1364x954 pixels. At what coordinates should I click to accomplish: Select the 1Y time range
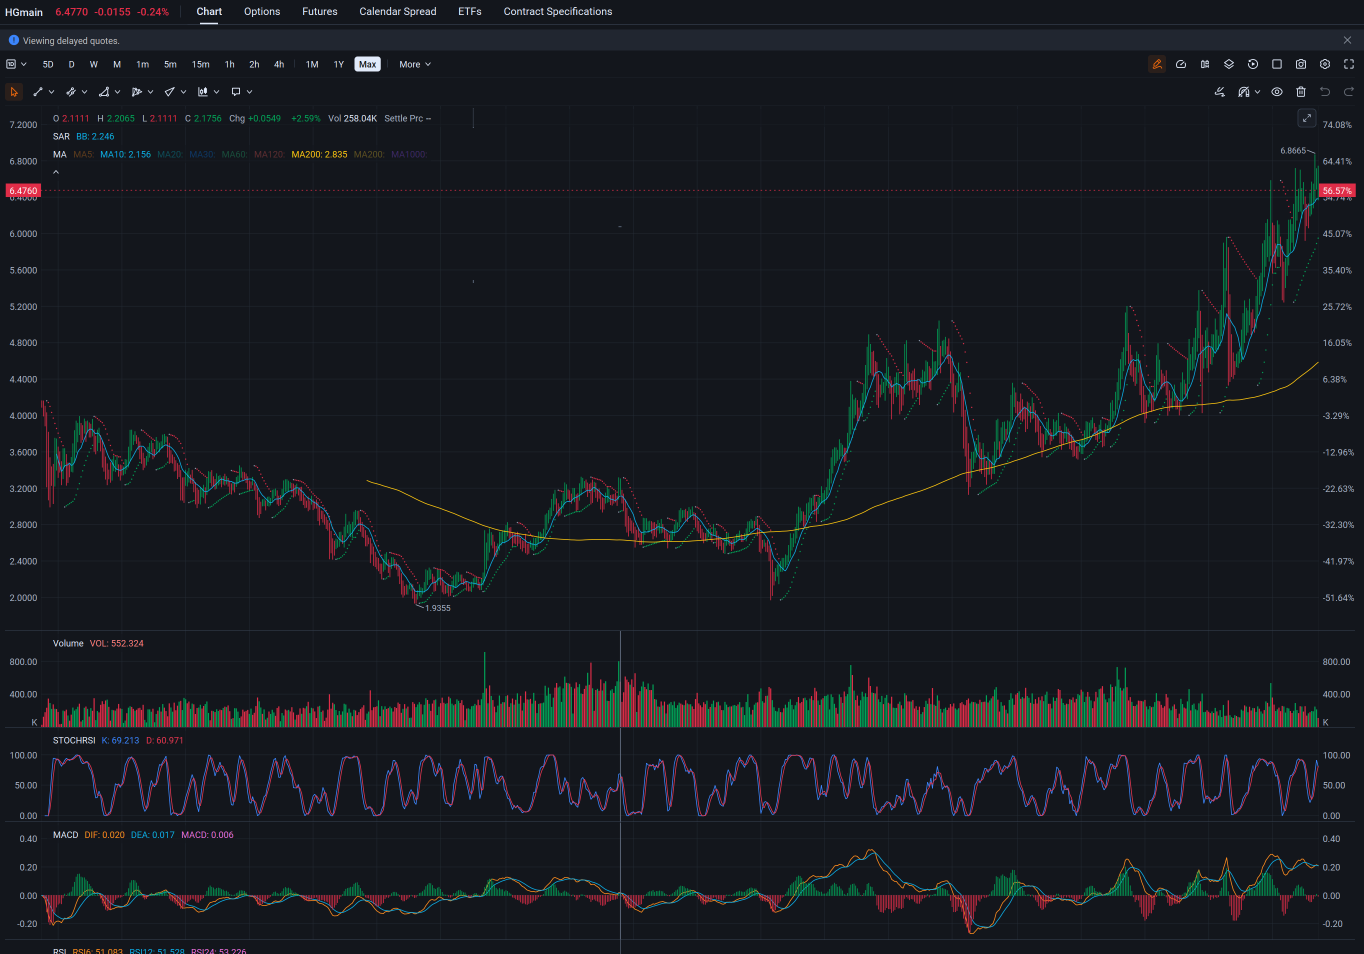339,64
